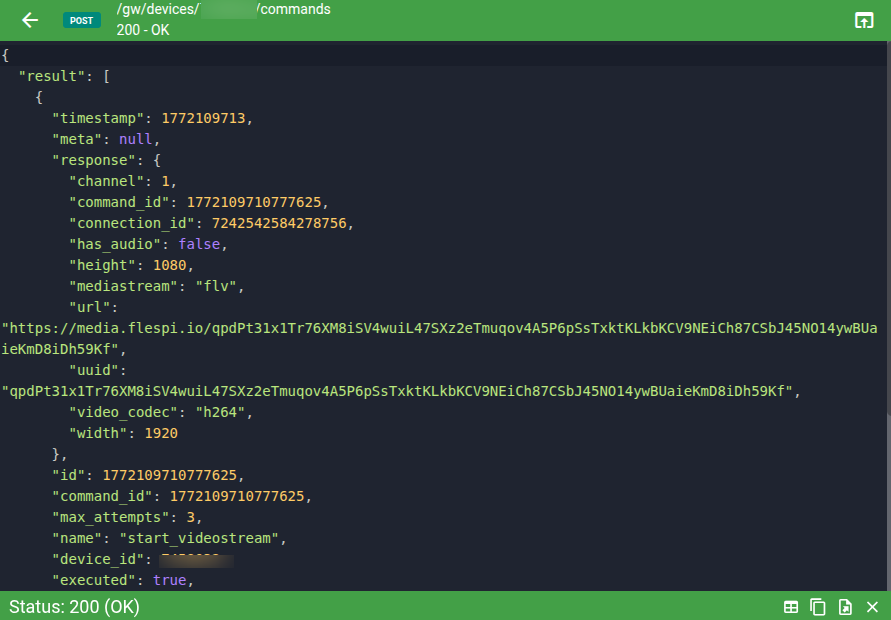Image resolution: width=891 pixels, height=620 pixels.
Task: Click the "Status: 200 (OK)" text
Action: coord(74,607)
